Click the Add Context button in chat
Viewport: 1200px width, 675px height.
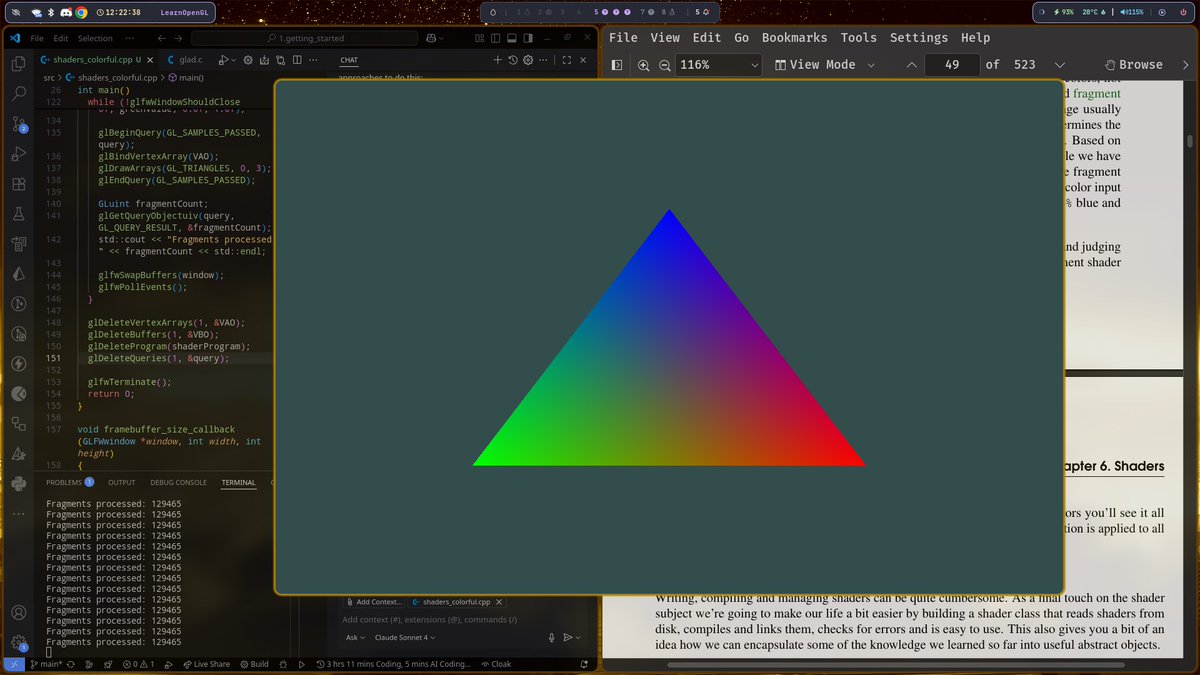pos(375,602)
